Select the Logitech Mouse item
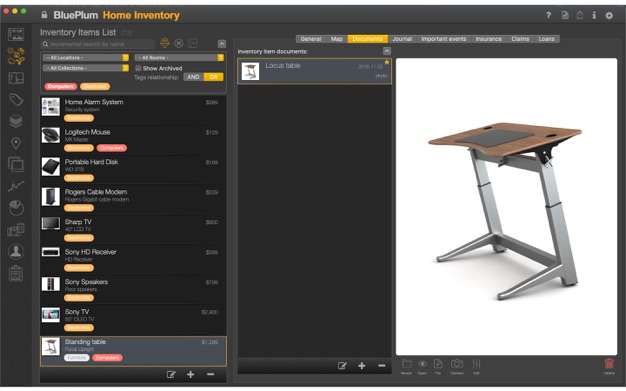This screenshot has width=626, height=391. [133, 139]
